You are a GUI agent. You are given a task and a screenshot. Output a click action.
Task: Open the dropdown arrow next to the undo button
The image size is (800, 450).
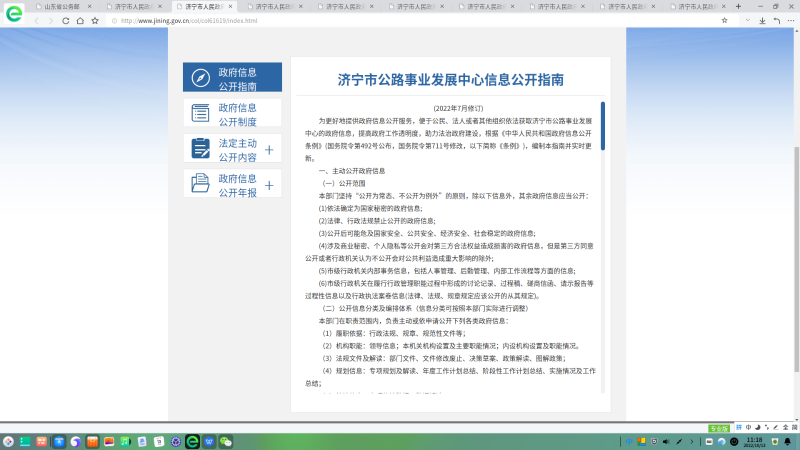pyautogui.click(x=750, y=20)
